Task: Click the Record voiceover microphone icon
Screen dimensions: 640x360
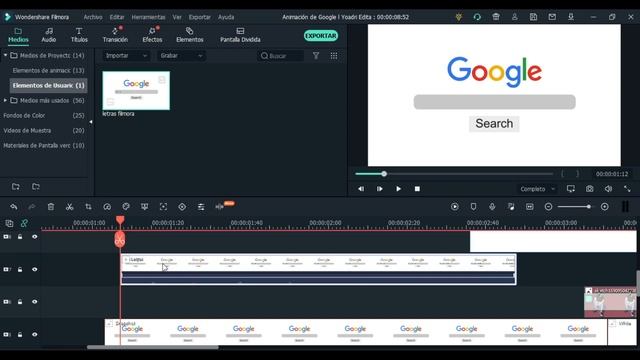Action: pyautogui.click(x=492, y=207)
